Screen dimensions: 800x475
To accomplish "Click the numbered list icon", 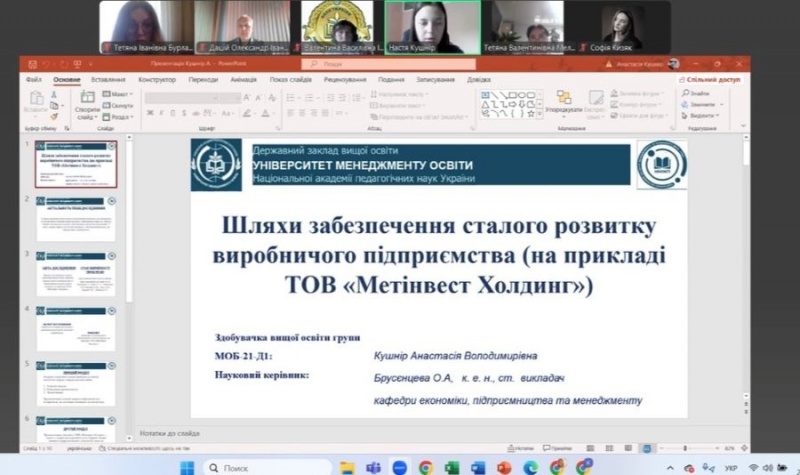I will pos(311,97).
